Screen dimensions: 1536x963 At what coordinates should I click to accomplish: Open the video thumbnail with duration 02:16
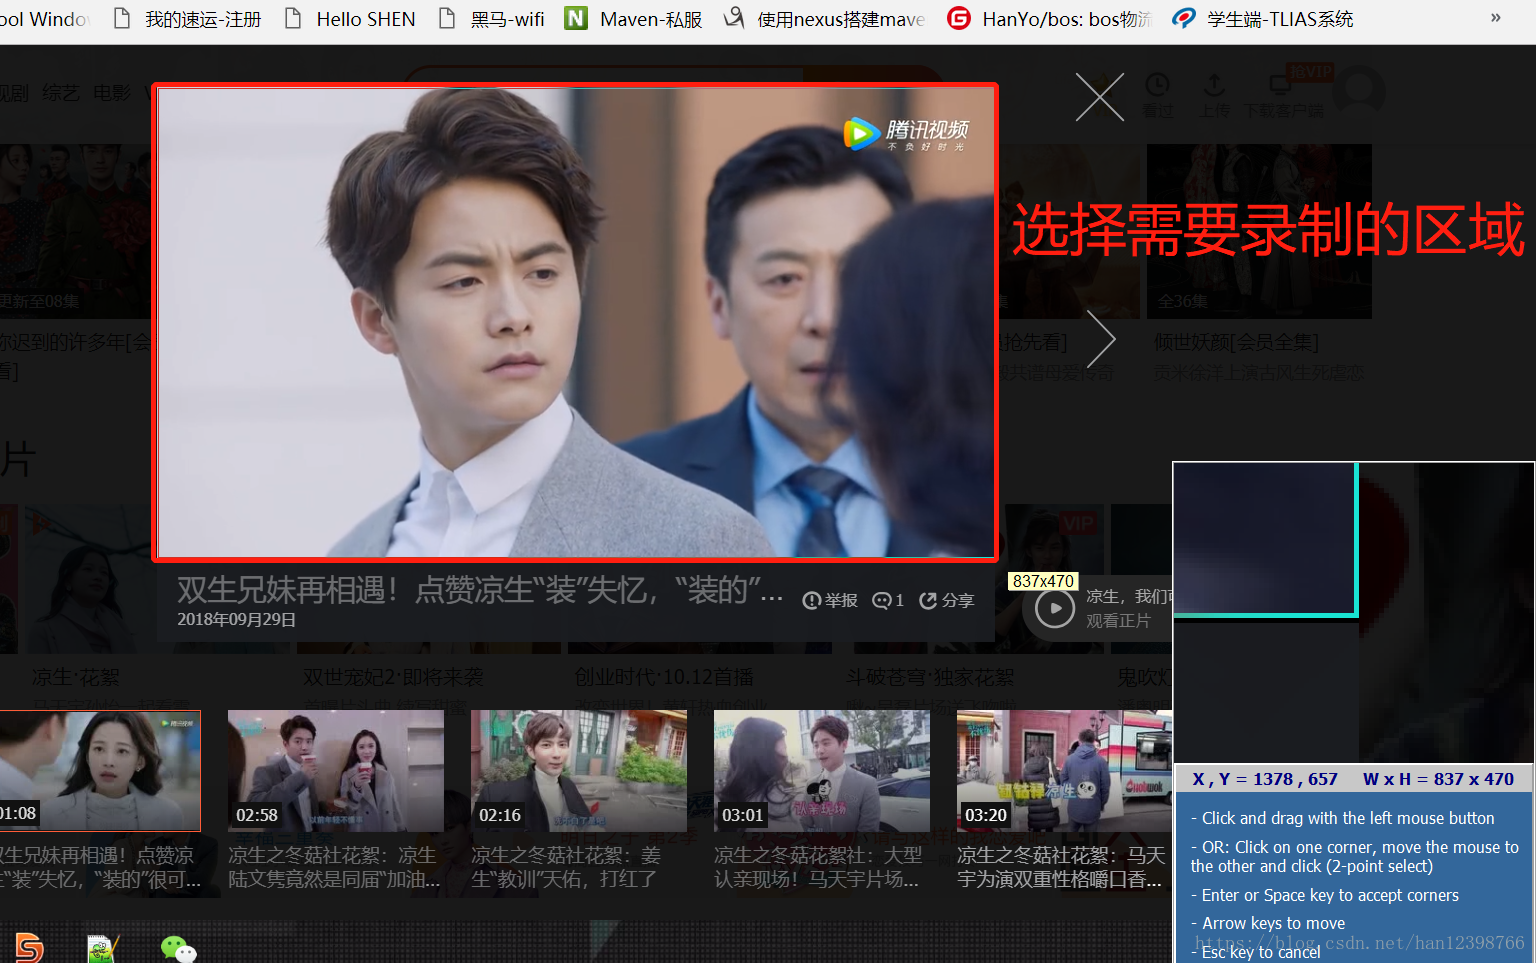(579, 770)
